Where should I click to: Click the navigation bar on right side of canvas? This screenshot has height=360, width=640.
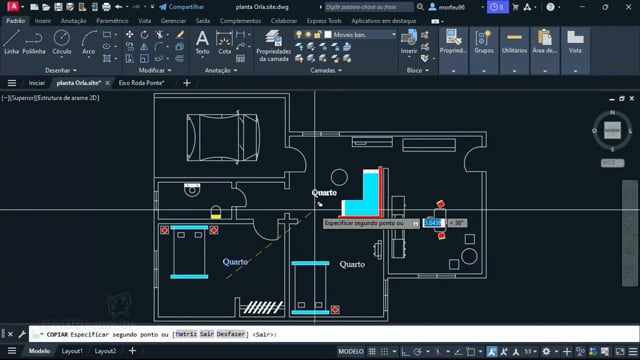tap(630, 233)
